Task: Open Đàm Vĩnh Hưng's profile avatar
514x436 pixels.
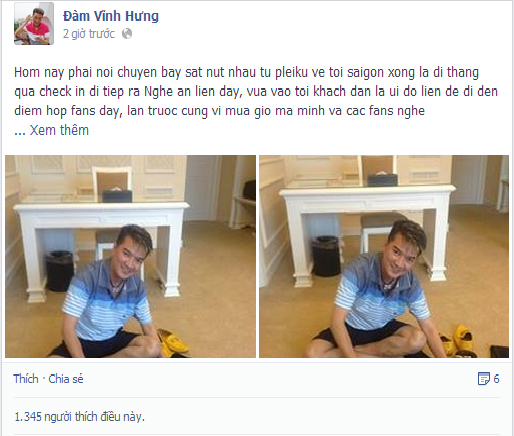Action: coord(34,24)
